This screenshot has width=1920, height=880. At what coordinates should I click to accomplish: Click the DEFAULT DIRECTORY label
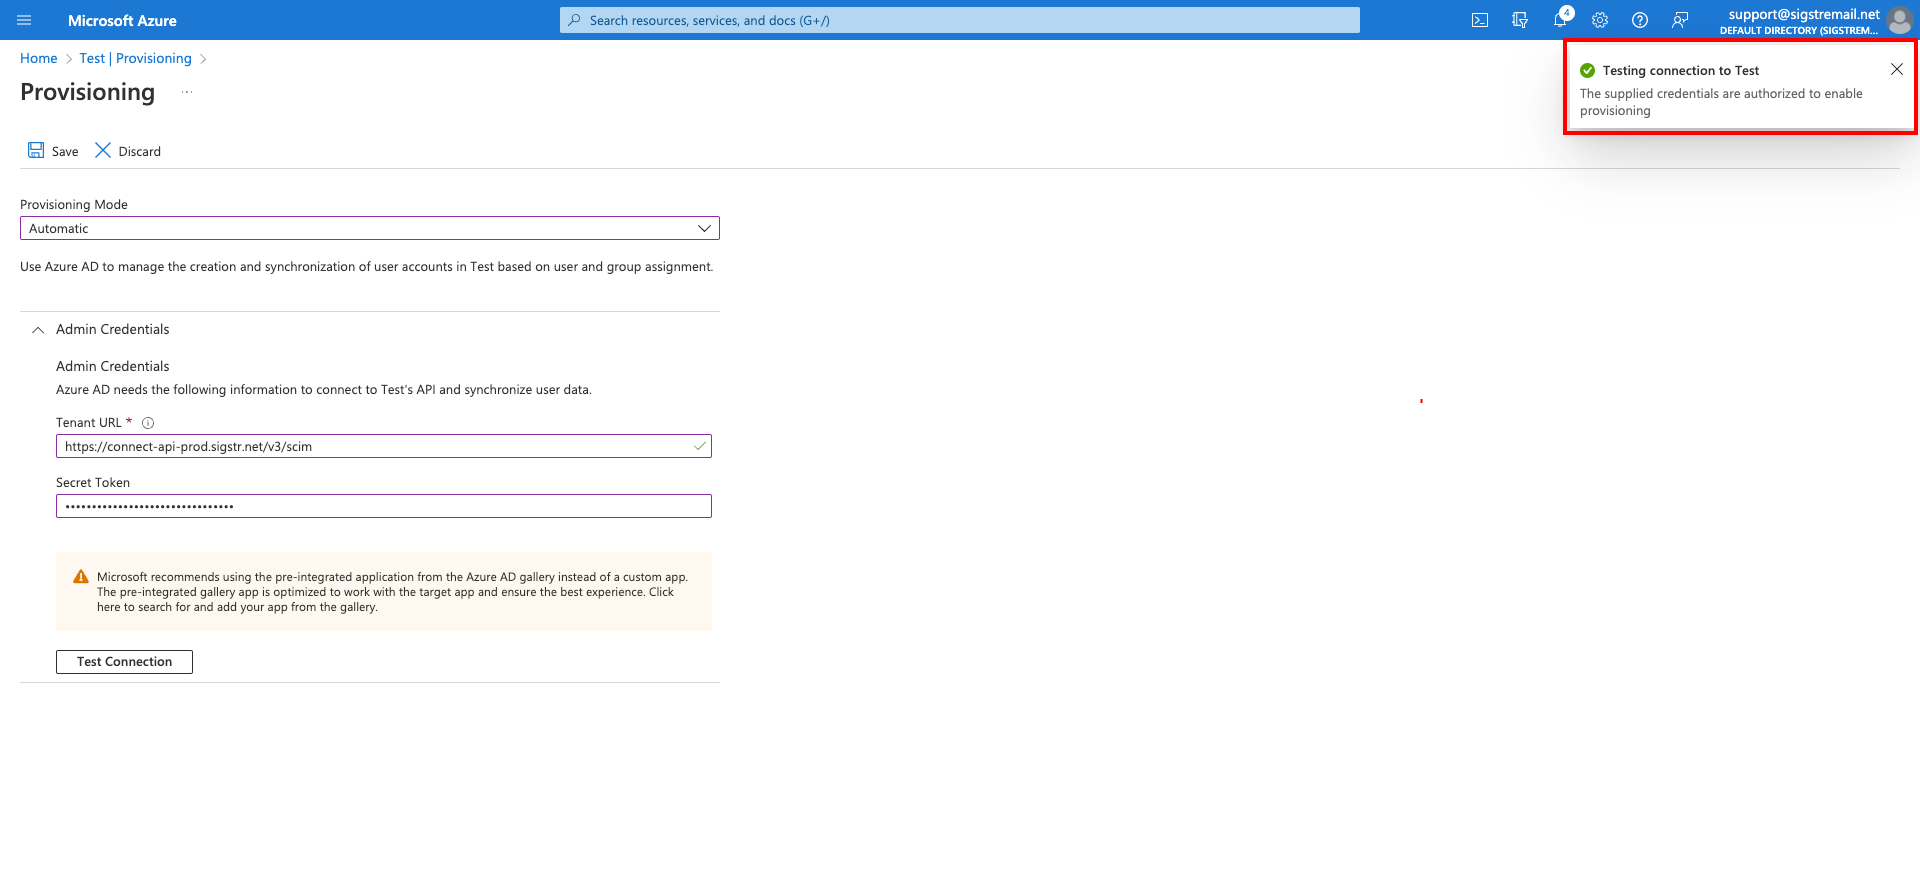[x=1799, y=31]
